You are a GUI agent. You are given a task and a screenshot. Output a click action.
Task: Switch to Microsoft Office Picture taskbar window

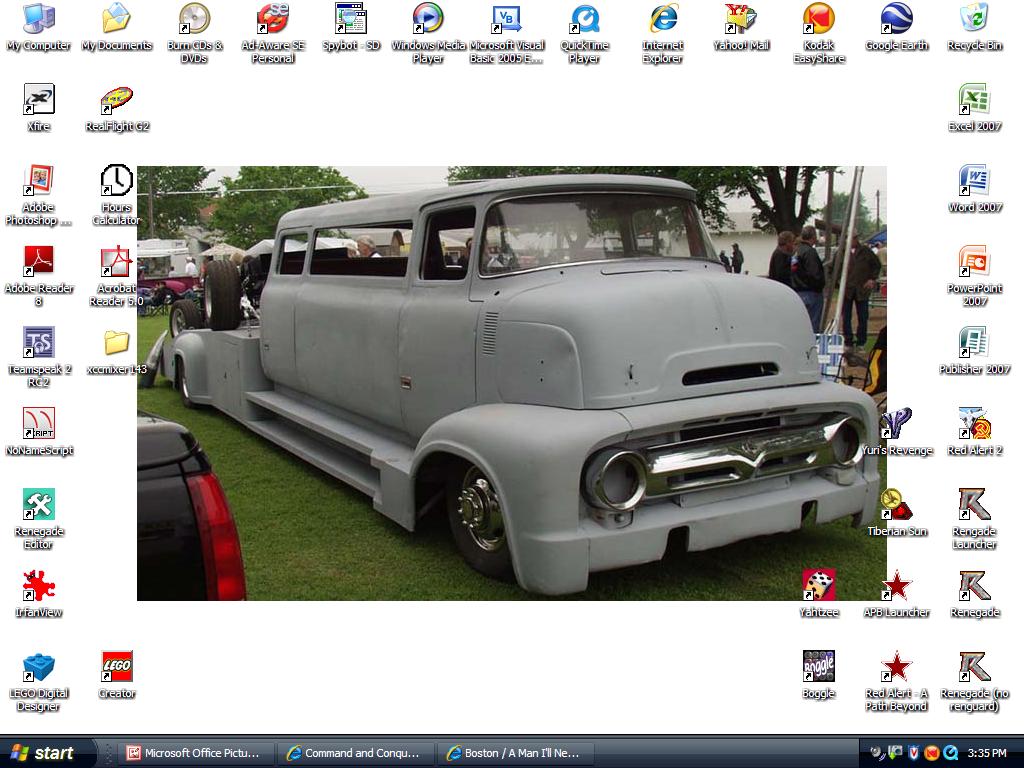194,753
